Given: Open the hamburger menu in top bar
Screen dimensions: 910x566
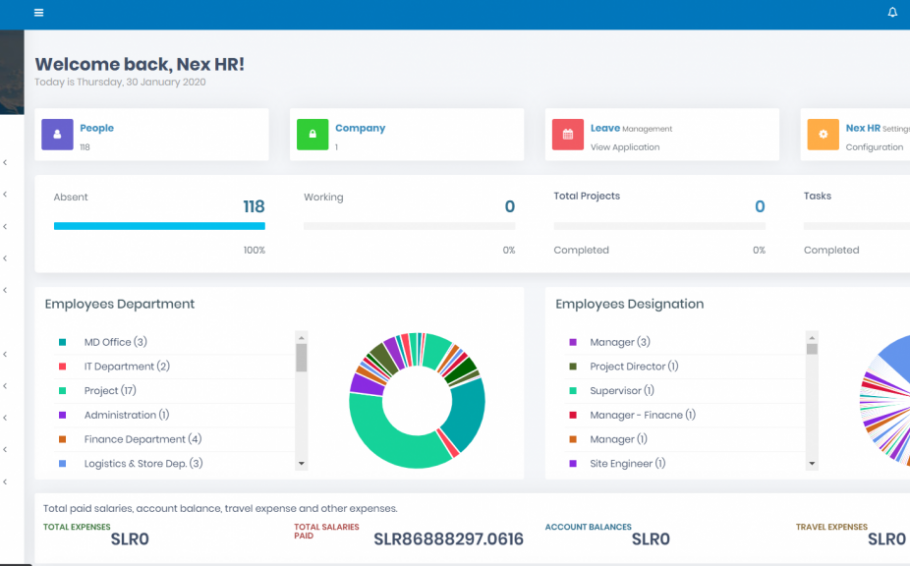Looking at the screenshot, I should tap(39, 13).
